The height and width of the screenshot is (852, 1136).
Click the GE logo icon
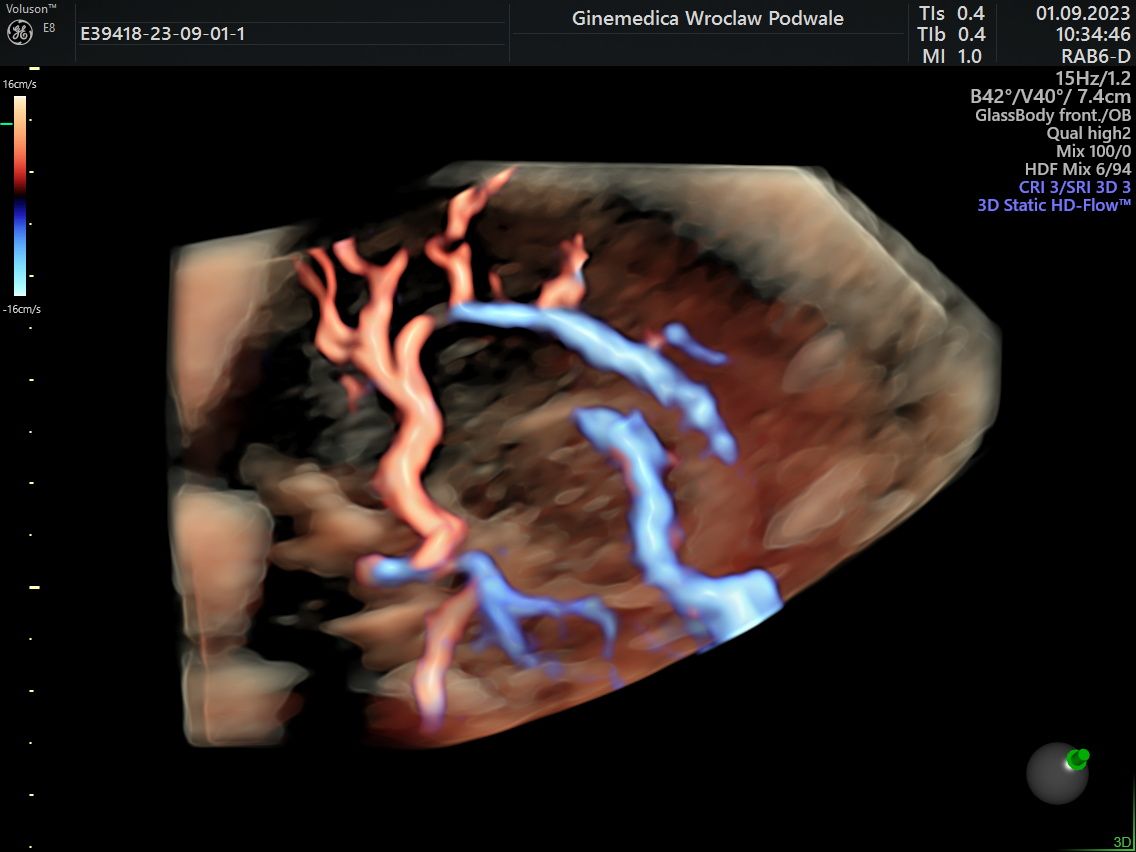(x=21, y=33)
